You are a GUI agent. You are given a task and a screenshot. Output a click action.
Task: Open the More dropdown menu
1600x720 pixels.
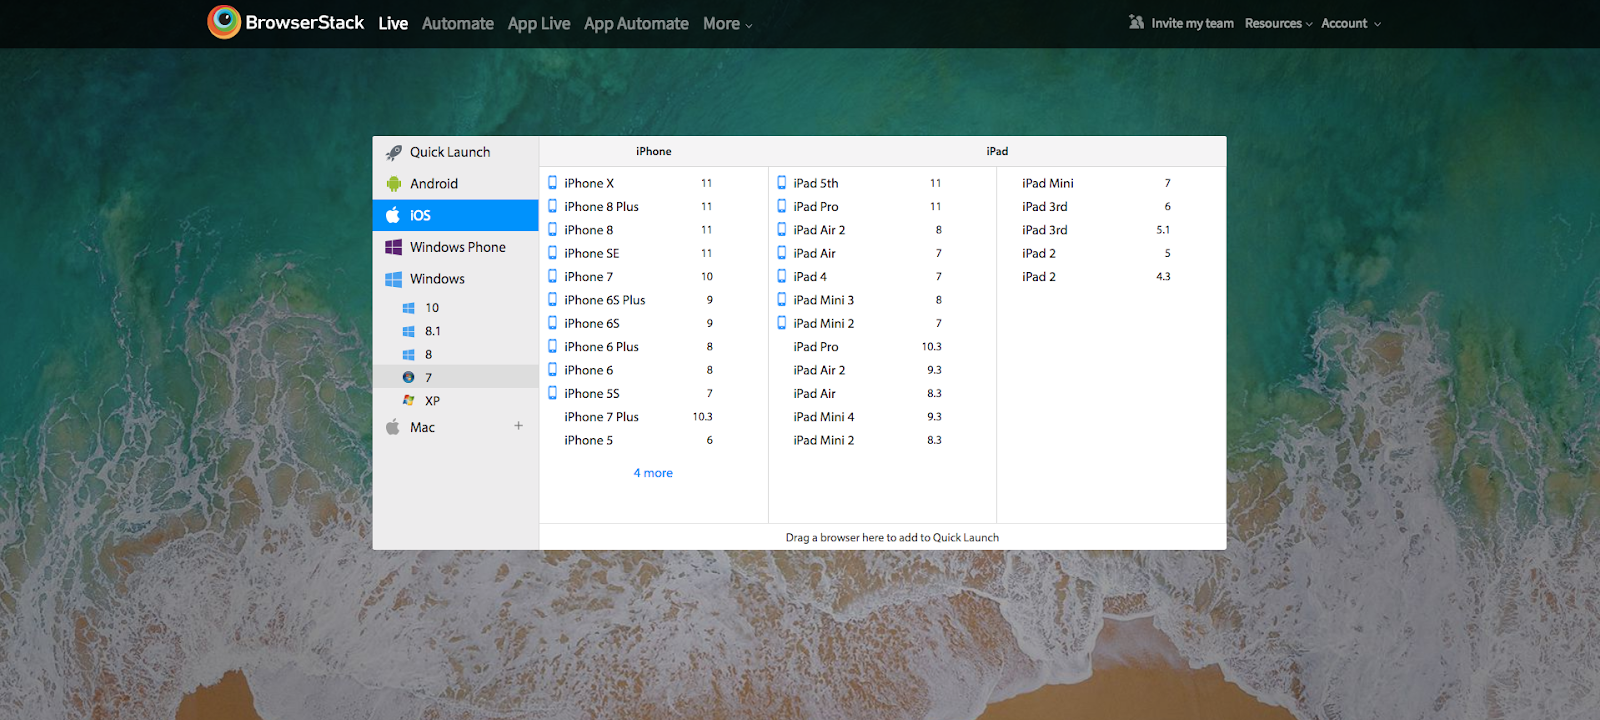(727, 24)
